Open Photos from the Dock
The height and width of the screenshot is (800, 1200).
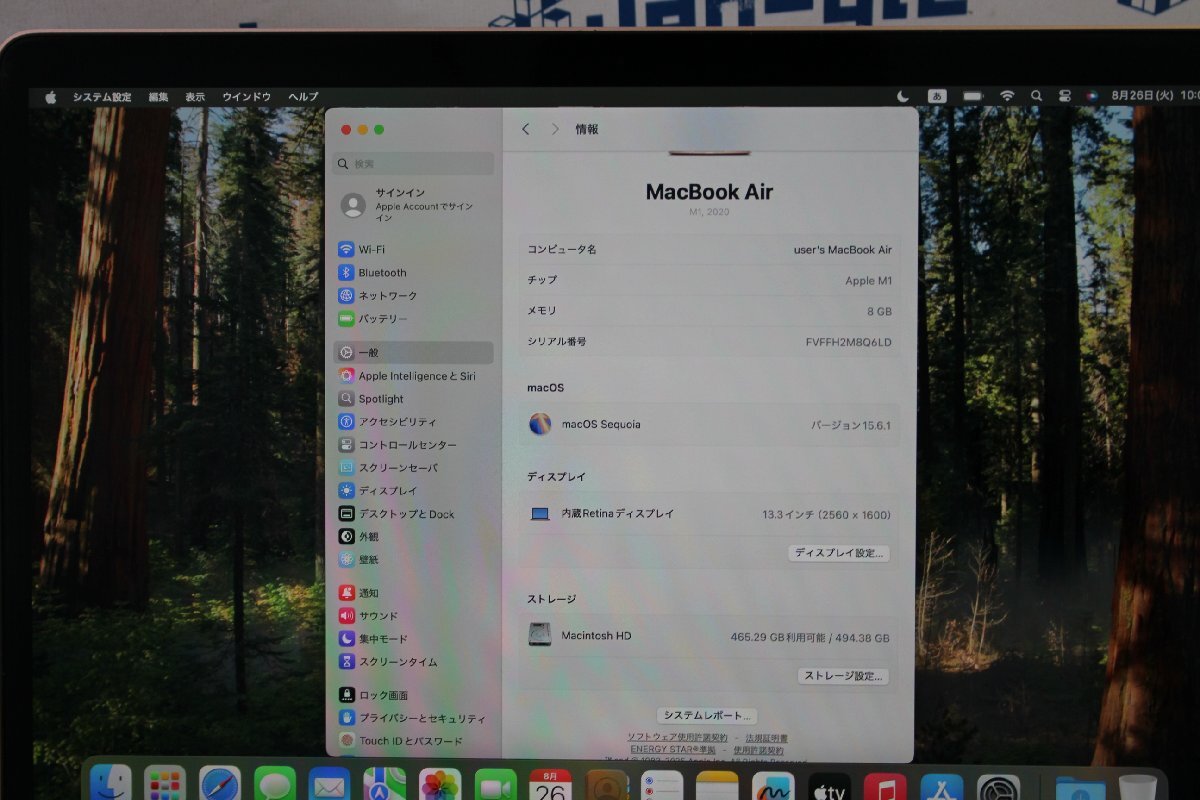click(440, 785)
